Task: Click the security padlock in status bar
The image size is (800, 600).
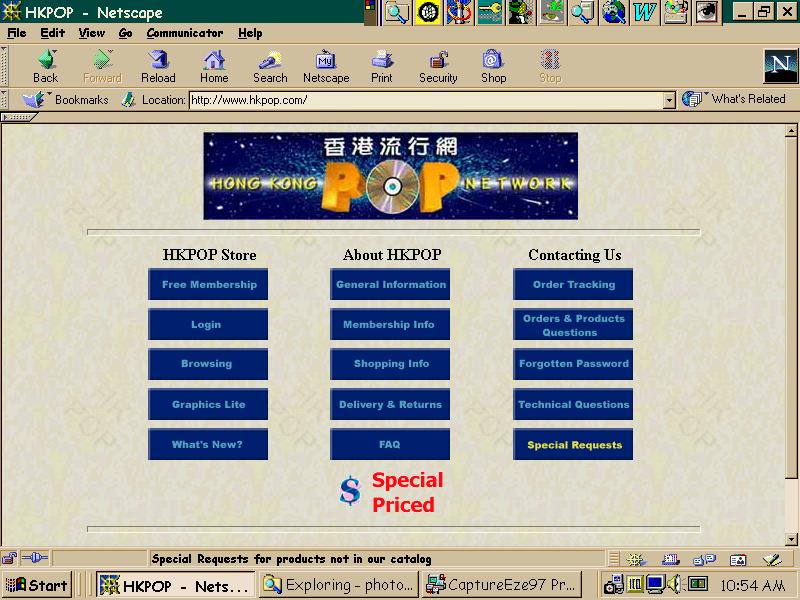Action: point(10,559)
